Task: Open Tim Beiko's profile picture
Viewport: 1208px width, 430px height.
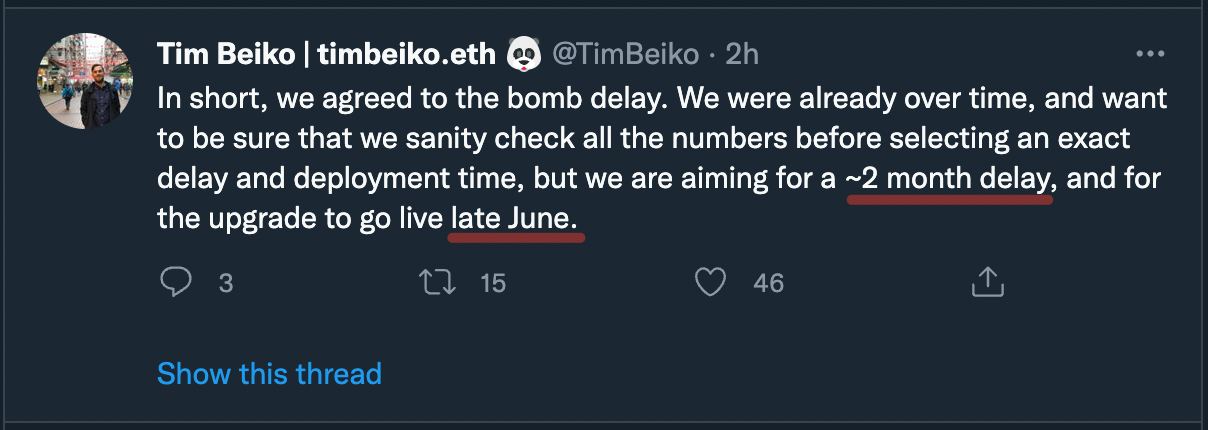Action: pos(85,81)
